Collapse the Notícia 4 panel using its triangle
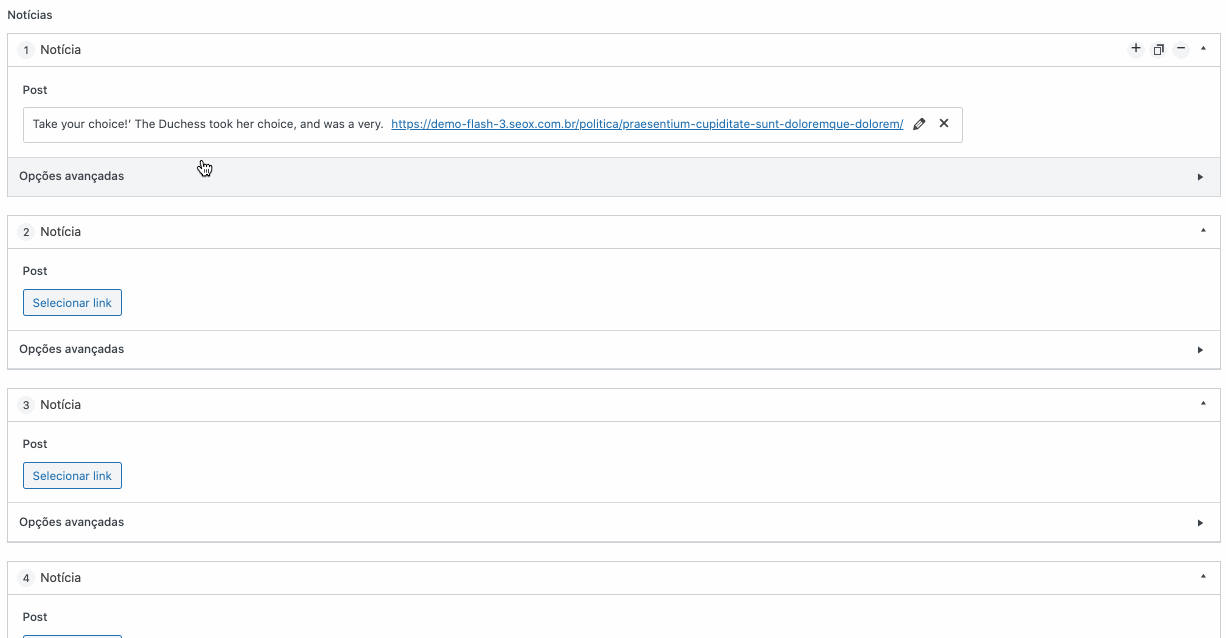Screen dimensions: 1226x638 (1203, 577)
